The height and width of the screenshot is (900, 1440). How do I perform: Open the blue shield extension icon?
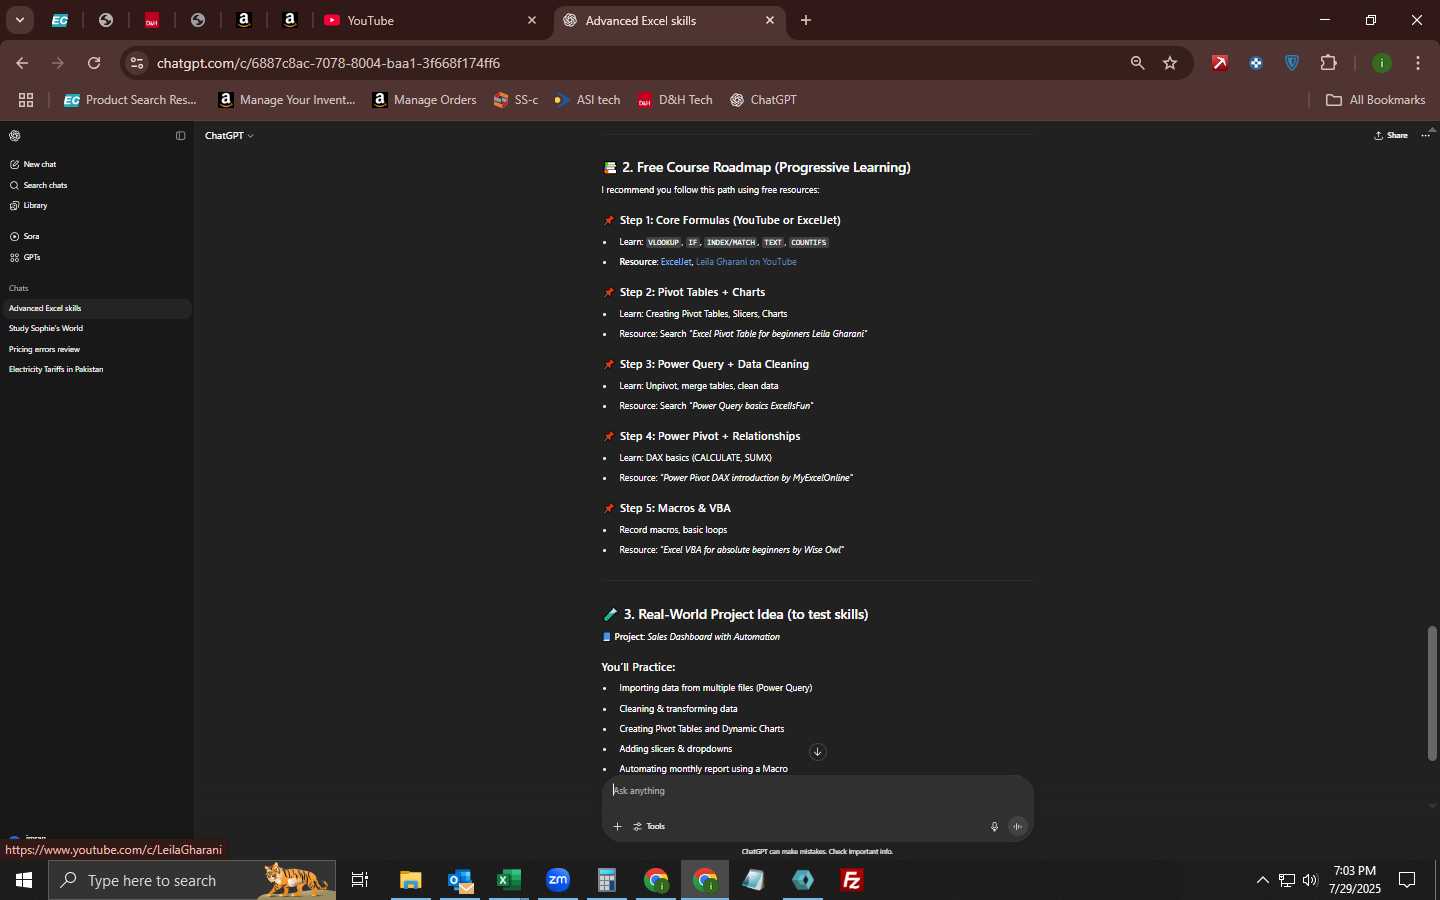(x=1293, y=63)
